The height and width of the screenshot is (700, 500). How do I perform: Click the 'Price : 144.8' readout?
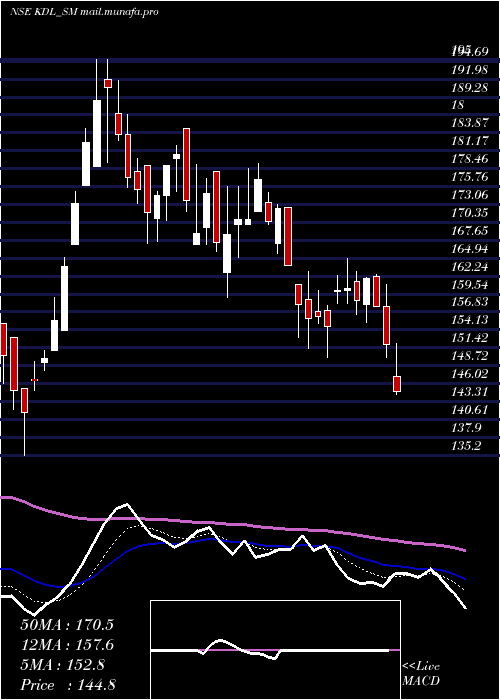click(68, 685)
